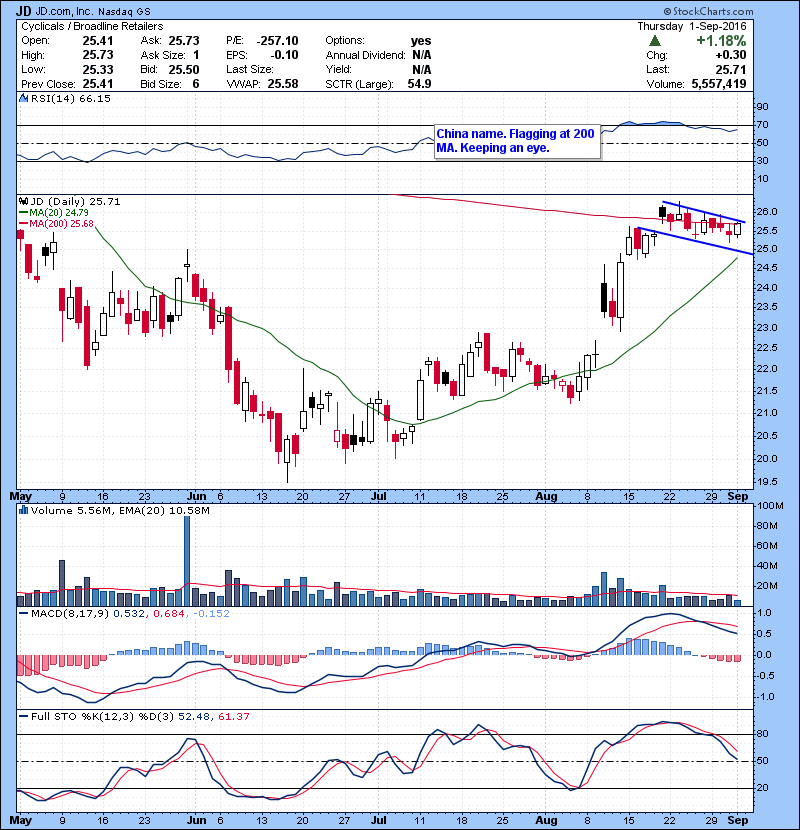Image resolution: width=800 pixels, height=830 pixels.
Task: Click the 'Jul' label under the price chart
Action: (379, 497)
